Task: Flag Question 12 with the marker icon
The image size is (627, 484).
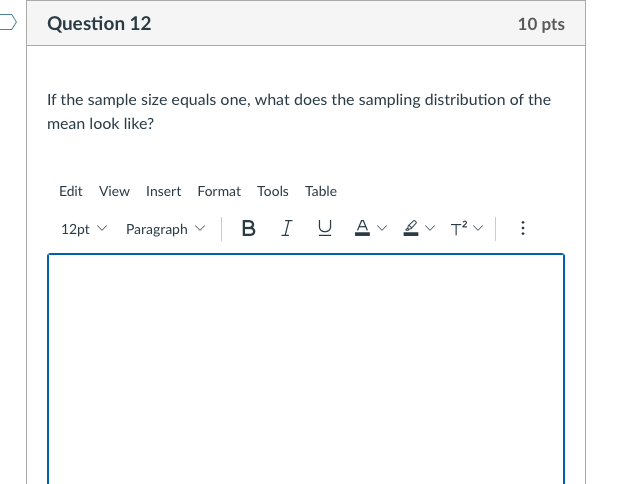Action: (x=8, y=22)
